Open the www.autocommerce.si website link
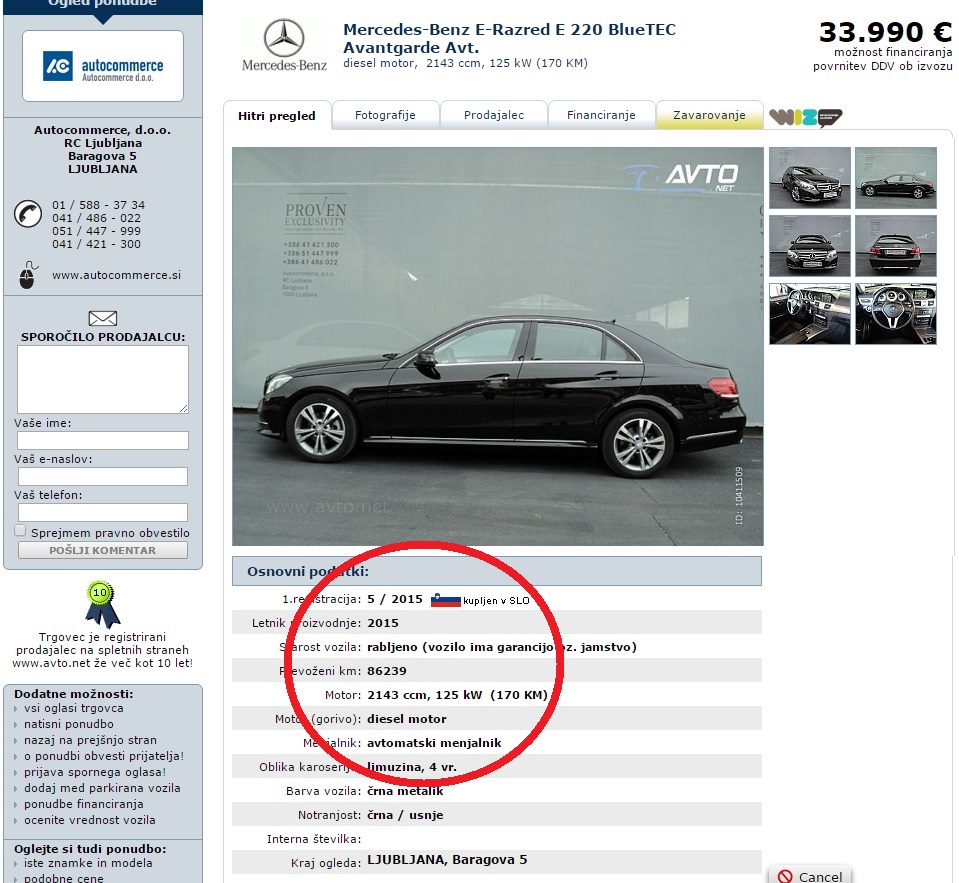Viewport: 959px width, 883px height. 116,275
